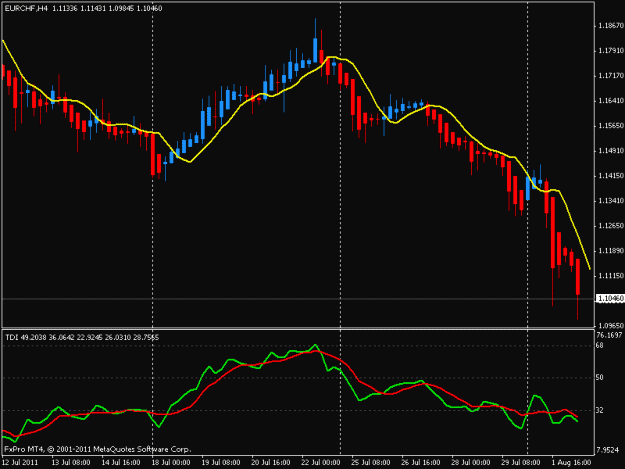
Task: Select the 1.12650 price axis label
Action: coord(611,226)
